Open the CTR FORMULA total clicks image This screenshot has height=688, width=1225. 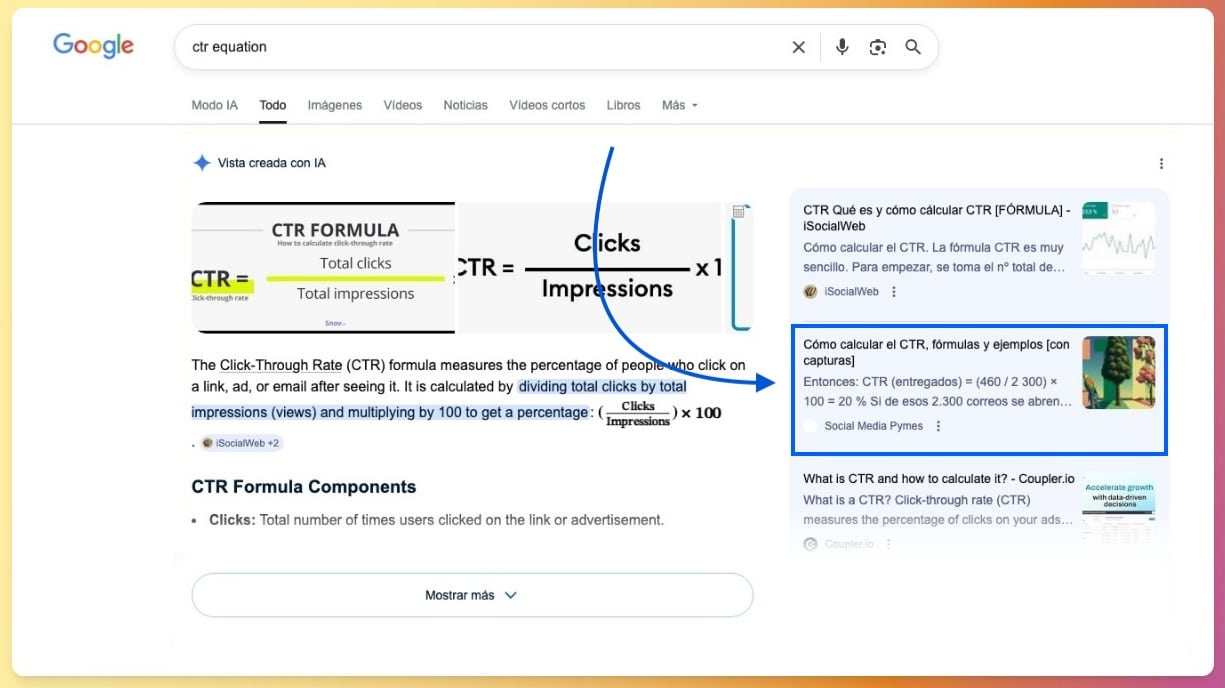[323, 267]
